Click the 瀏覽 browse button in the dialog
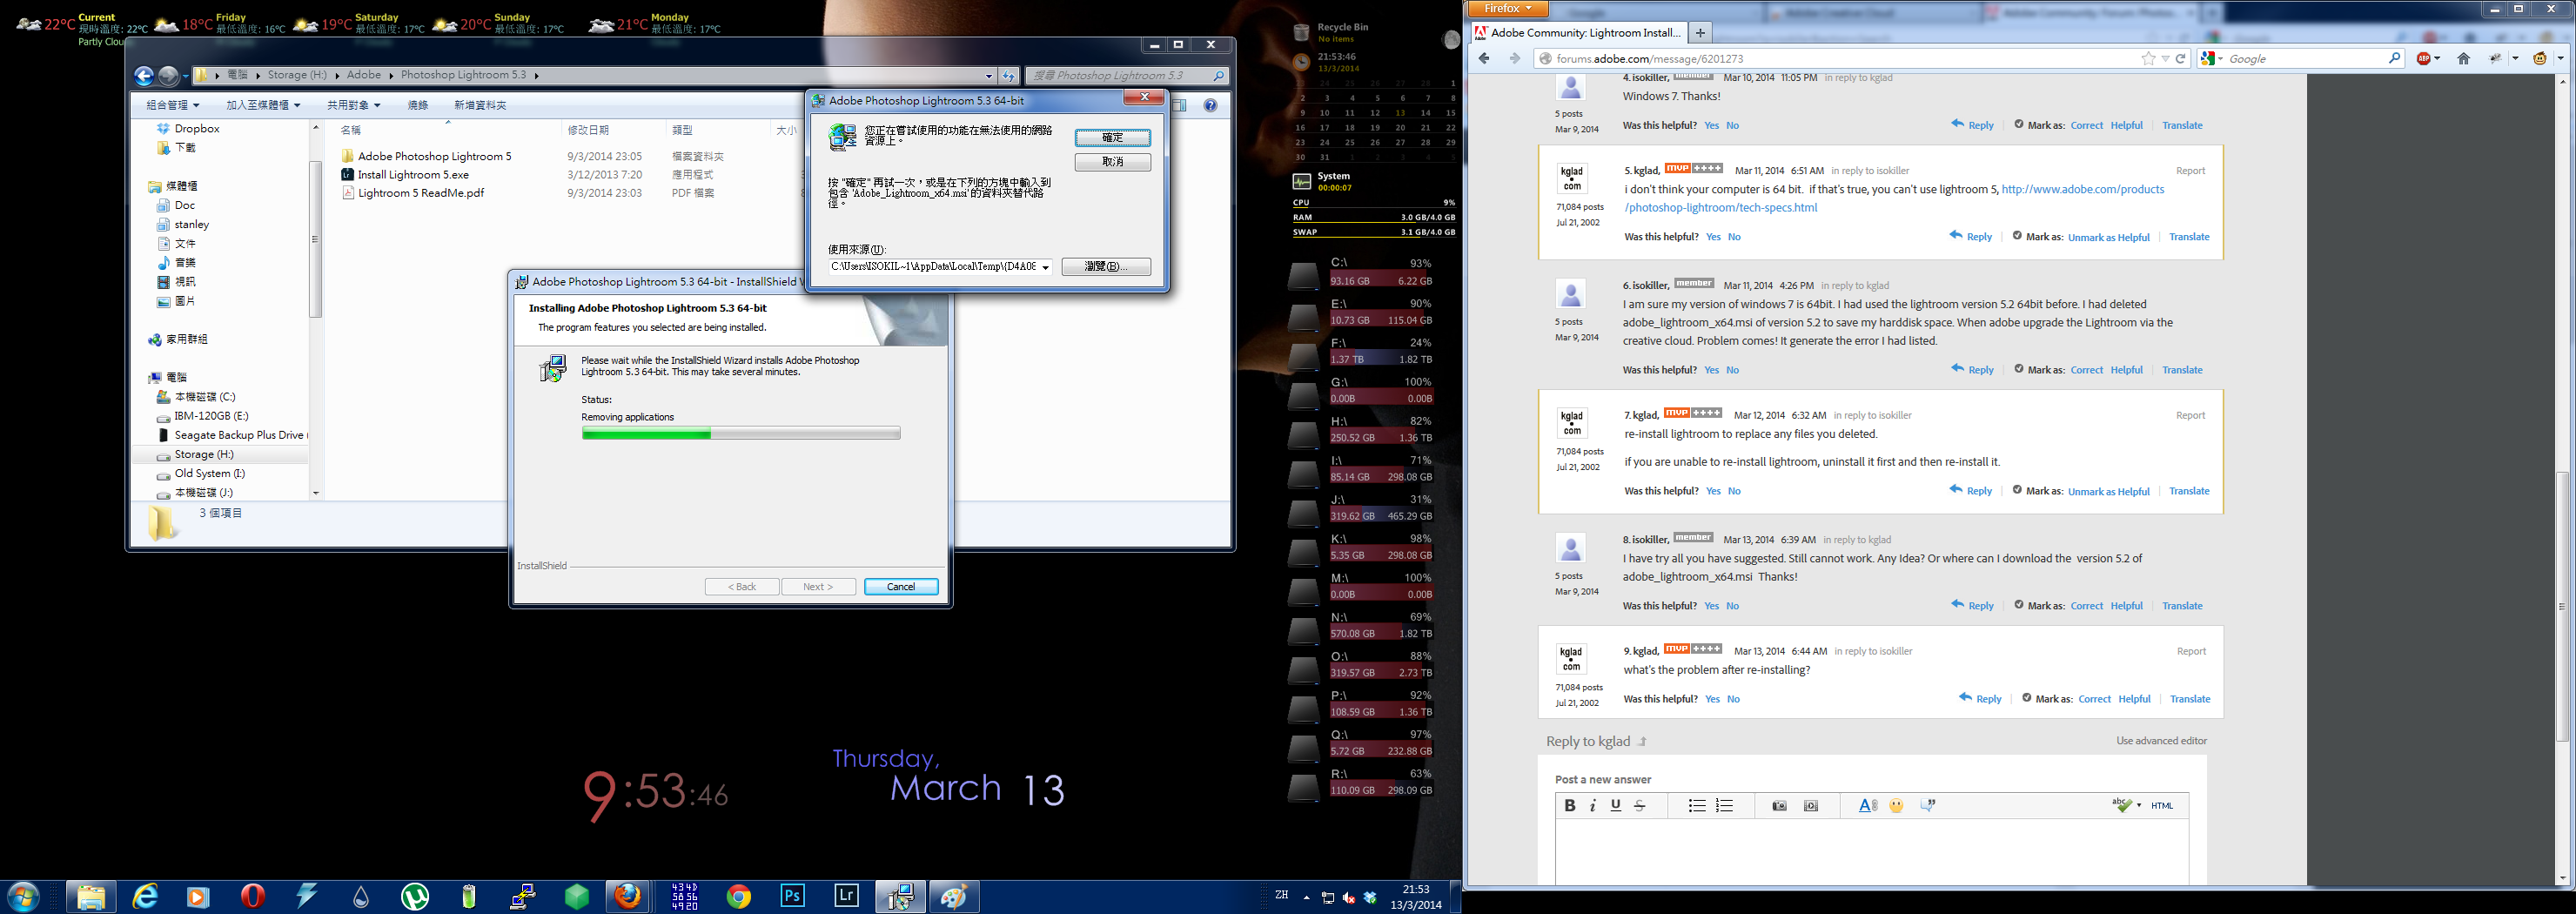The width and height of the screenshot is (2576, 914). (1106, 267)
